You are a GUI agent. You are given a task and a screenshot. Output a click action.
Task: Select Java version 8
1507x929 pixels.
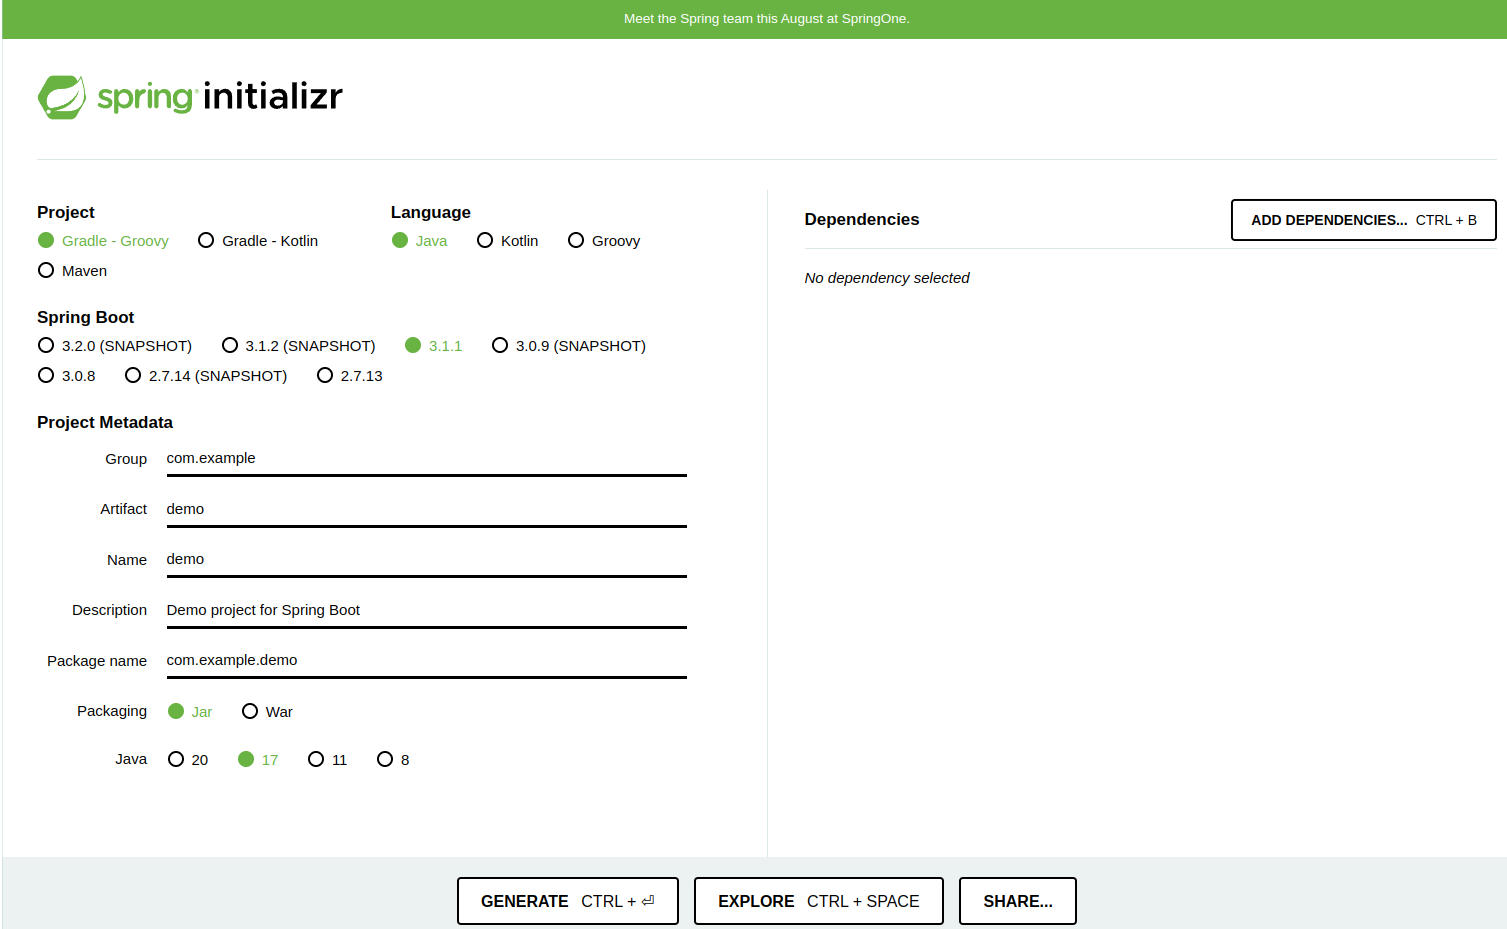(385, 760)
